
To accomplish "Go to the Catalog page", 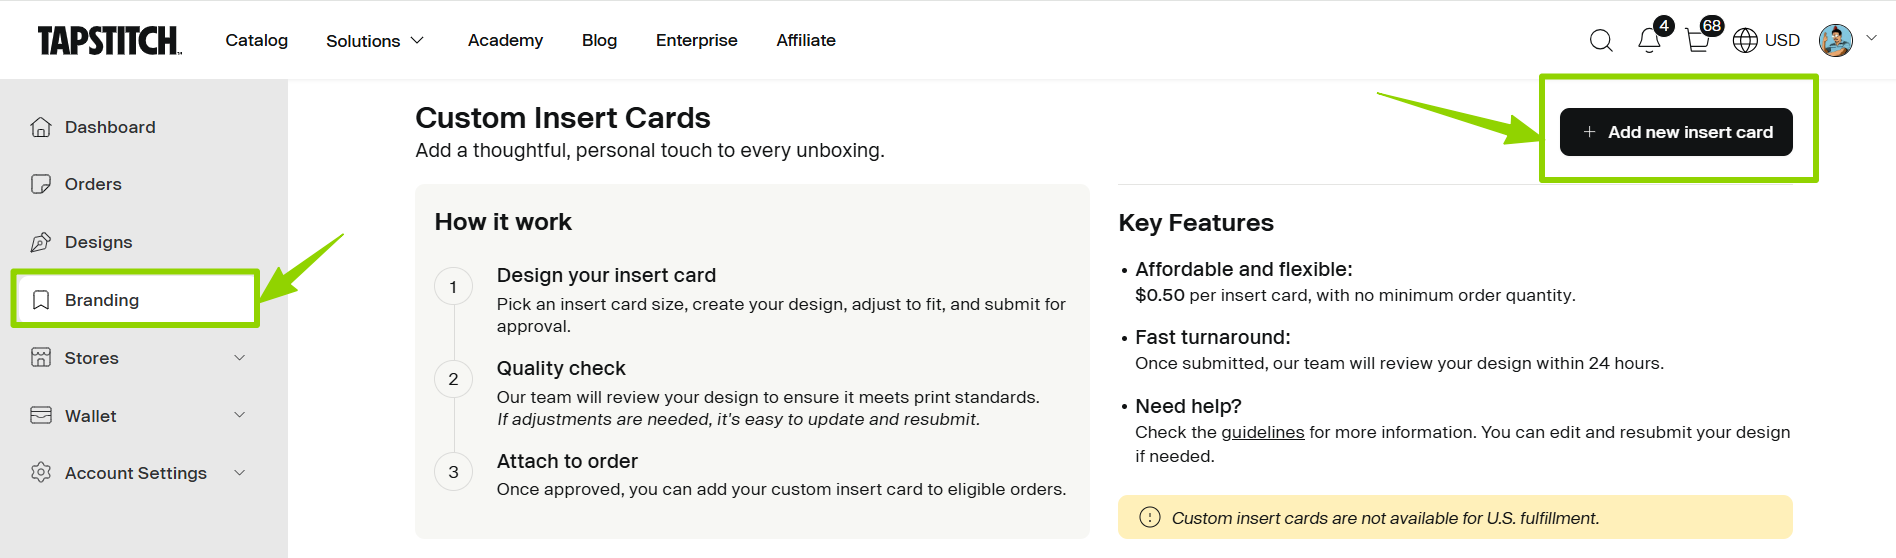I will coord(256,40).
